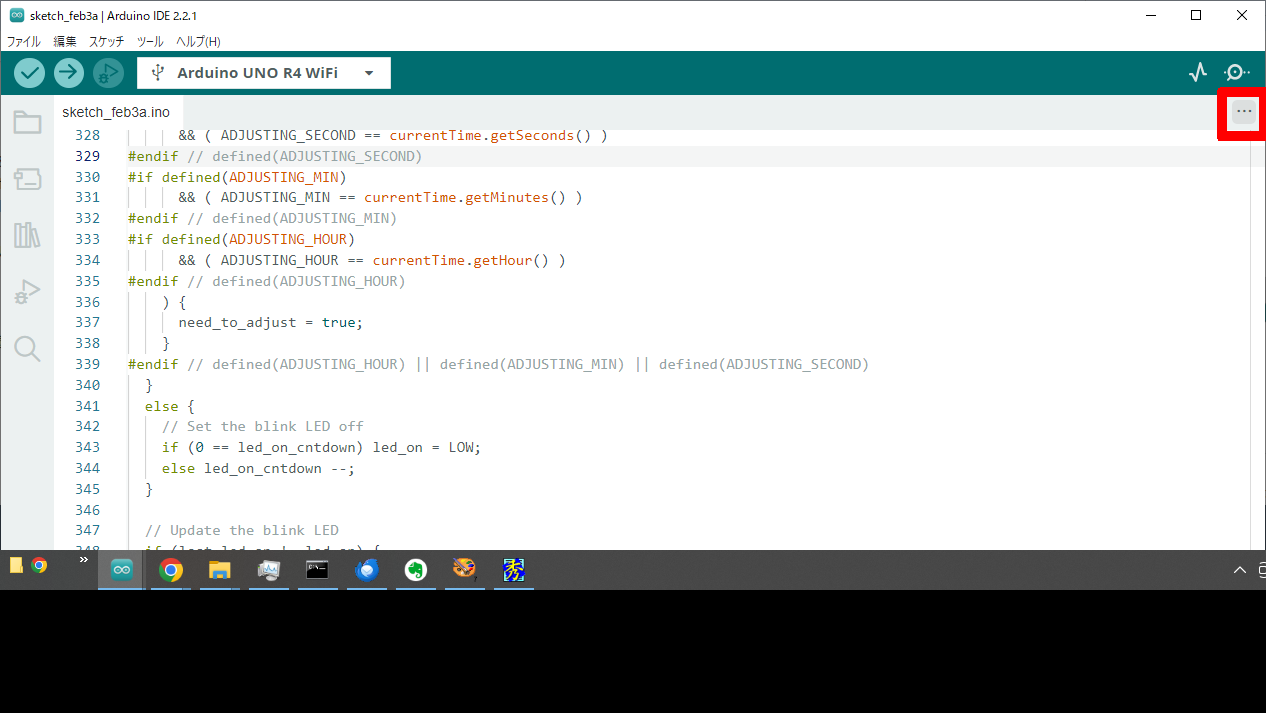Open the Sketchbook folder panel
Viewport: 1266px width, 713px height.
coord(27,123)
